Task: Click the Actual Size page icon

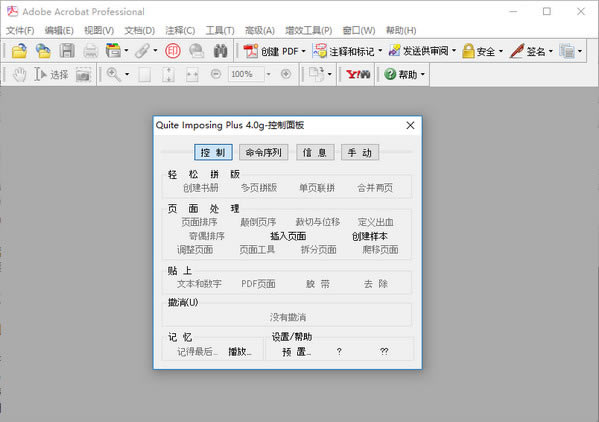Action: tap(144, 74)
